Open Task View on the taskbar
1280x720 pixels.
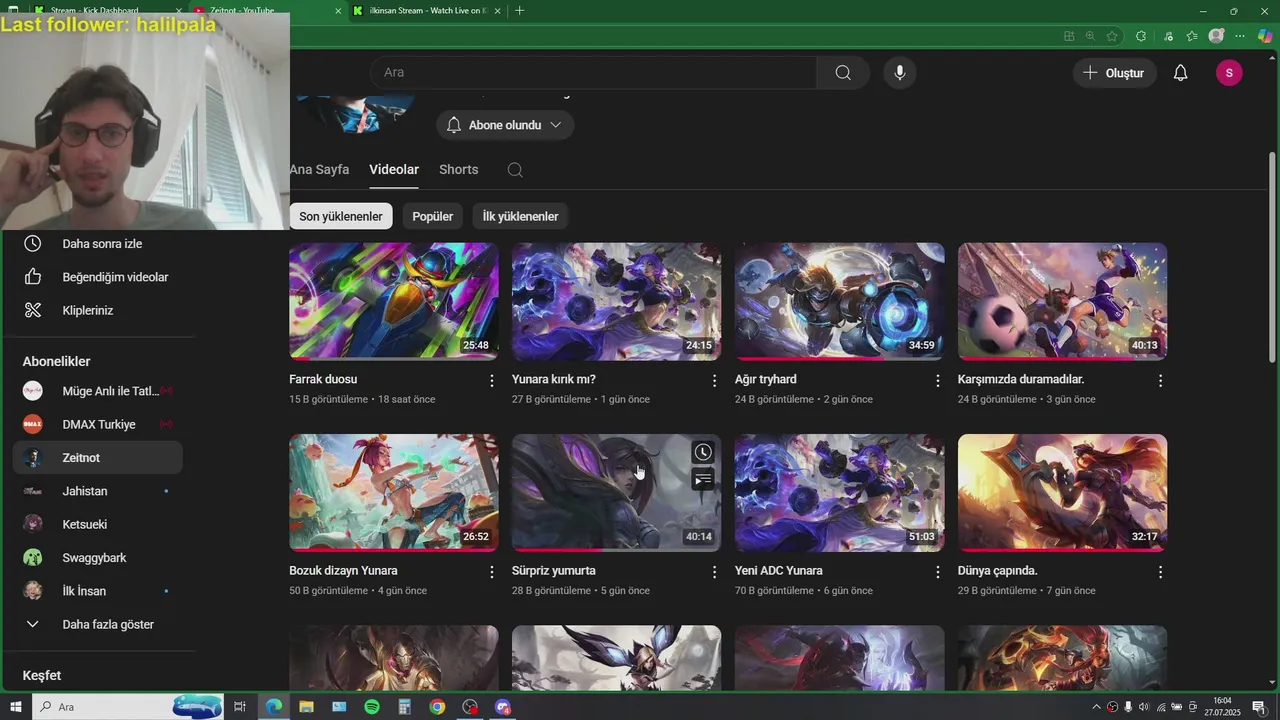[240, 707]
